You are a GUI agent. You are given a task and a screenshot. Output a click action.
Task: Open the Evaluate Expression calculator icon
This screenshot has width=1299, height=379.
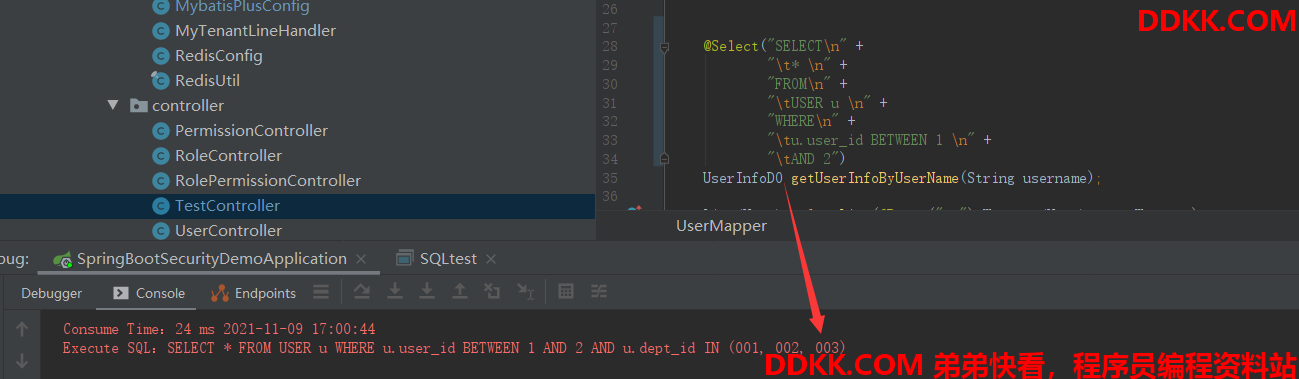pyautogui.click(x=566, y=292)
